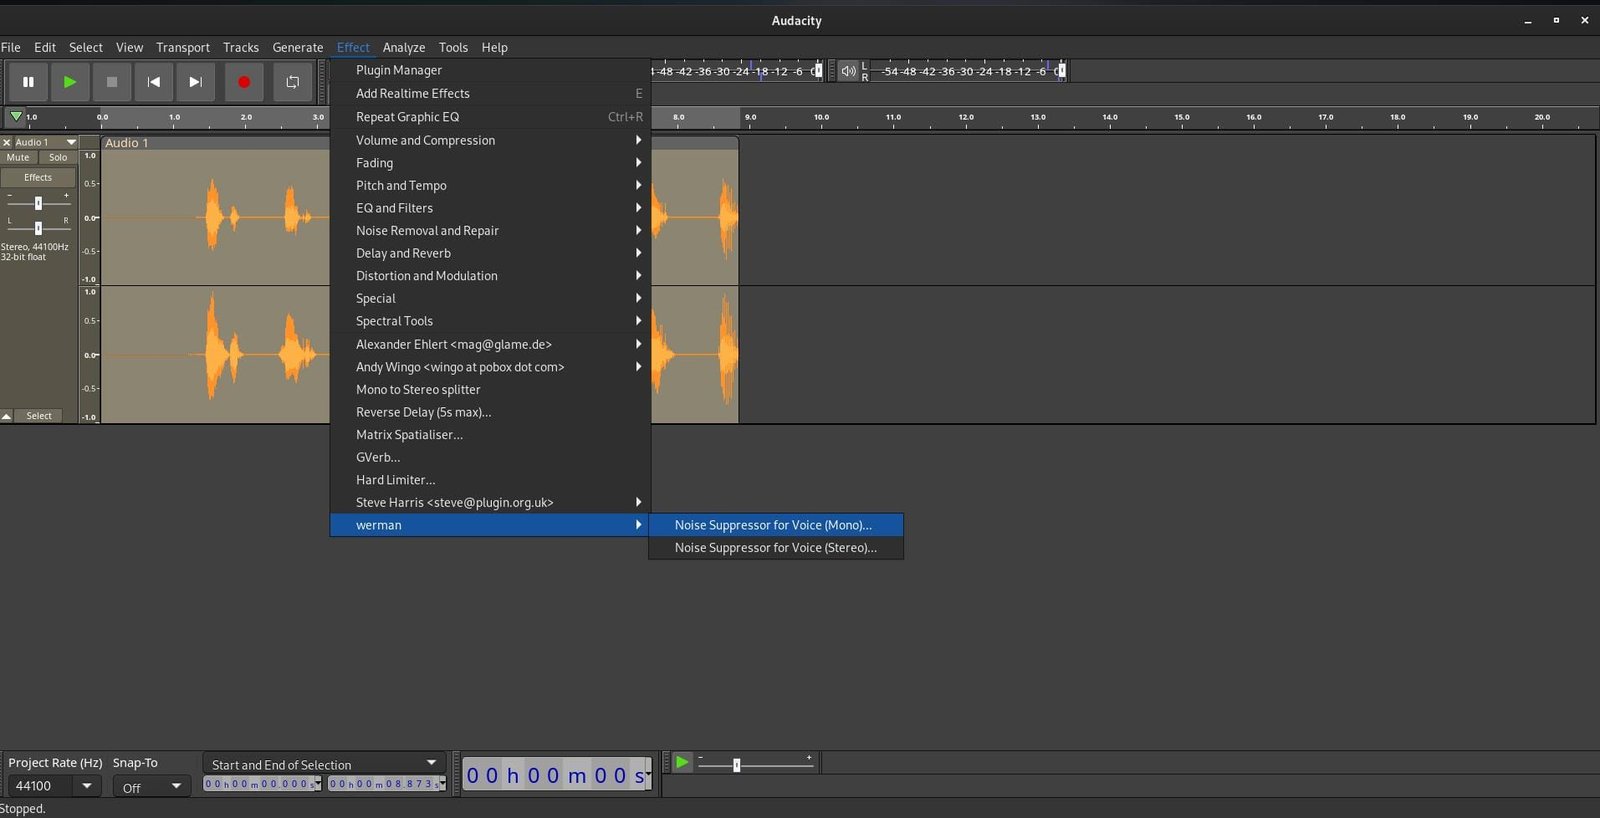The height and width of the screenshot is (818, 1600).
Task: Choose Add Realtime Effects
Action: (x=490, y=93)
